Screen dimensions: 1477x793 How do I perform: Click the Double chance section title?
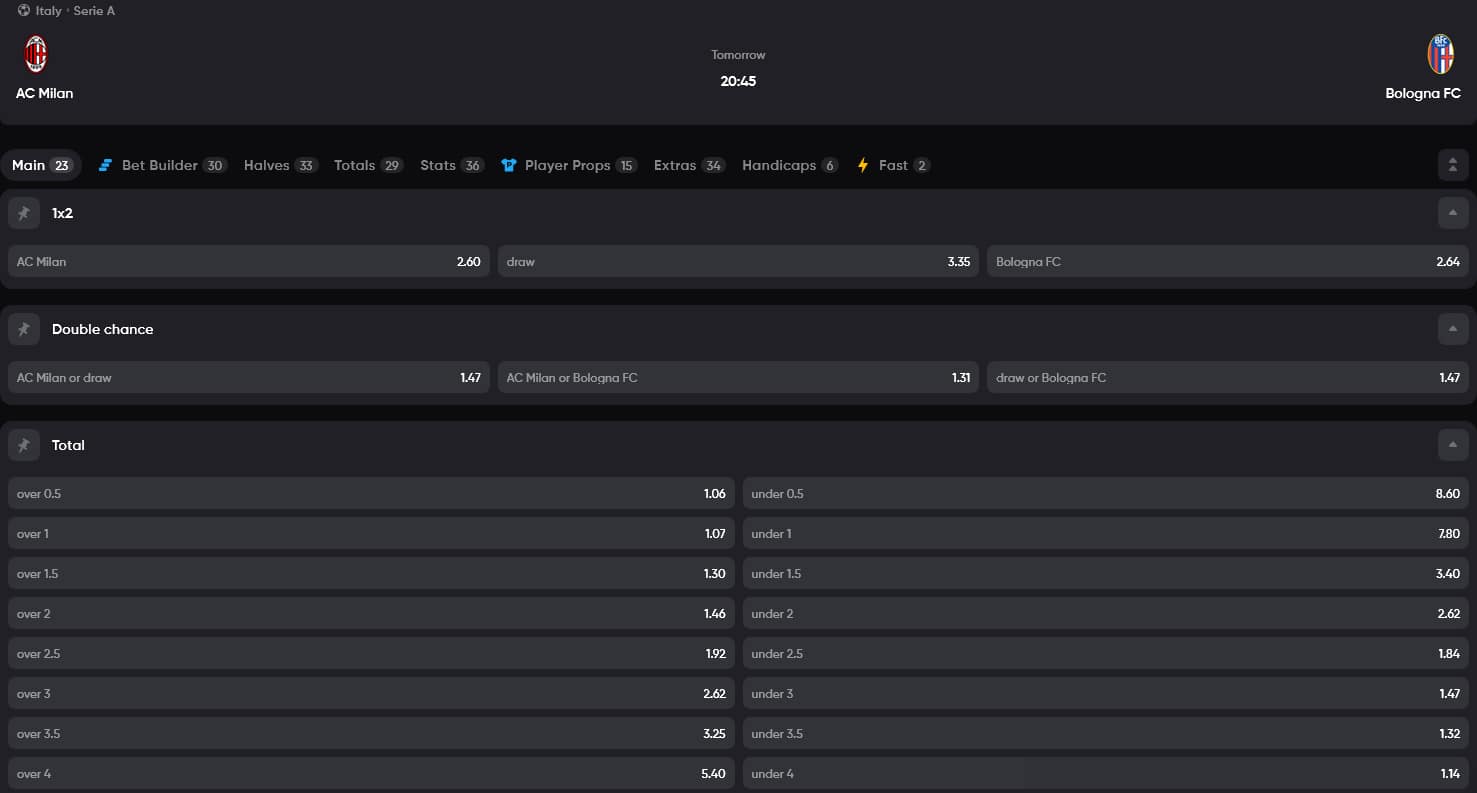pyautogui.click(x=103, y=329)
